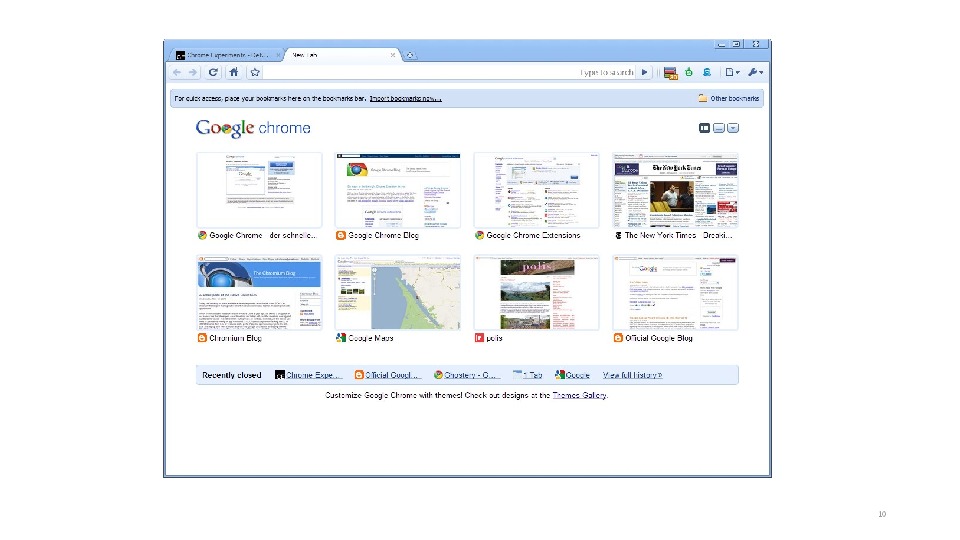
Task: Switch to the Chrome Experiments tab
Action: pyautogui.click(x=226, y=55)
